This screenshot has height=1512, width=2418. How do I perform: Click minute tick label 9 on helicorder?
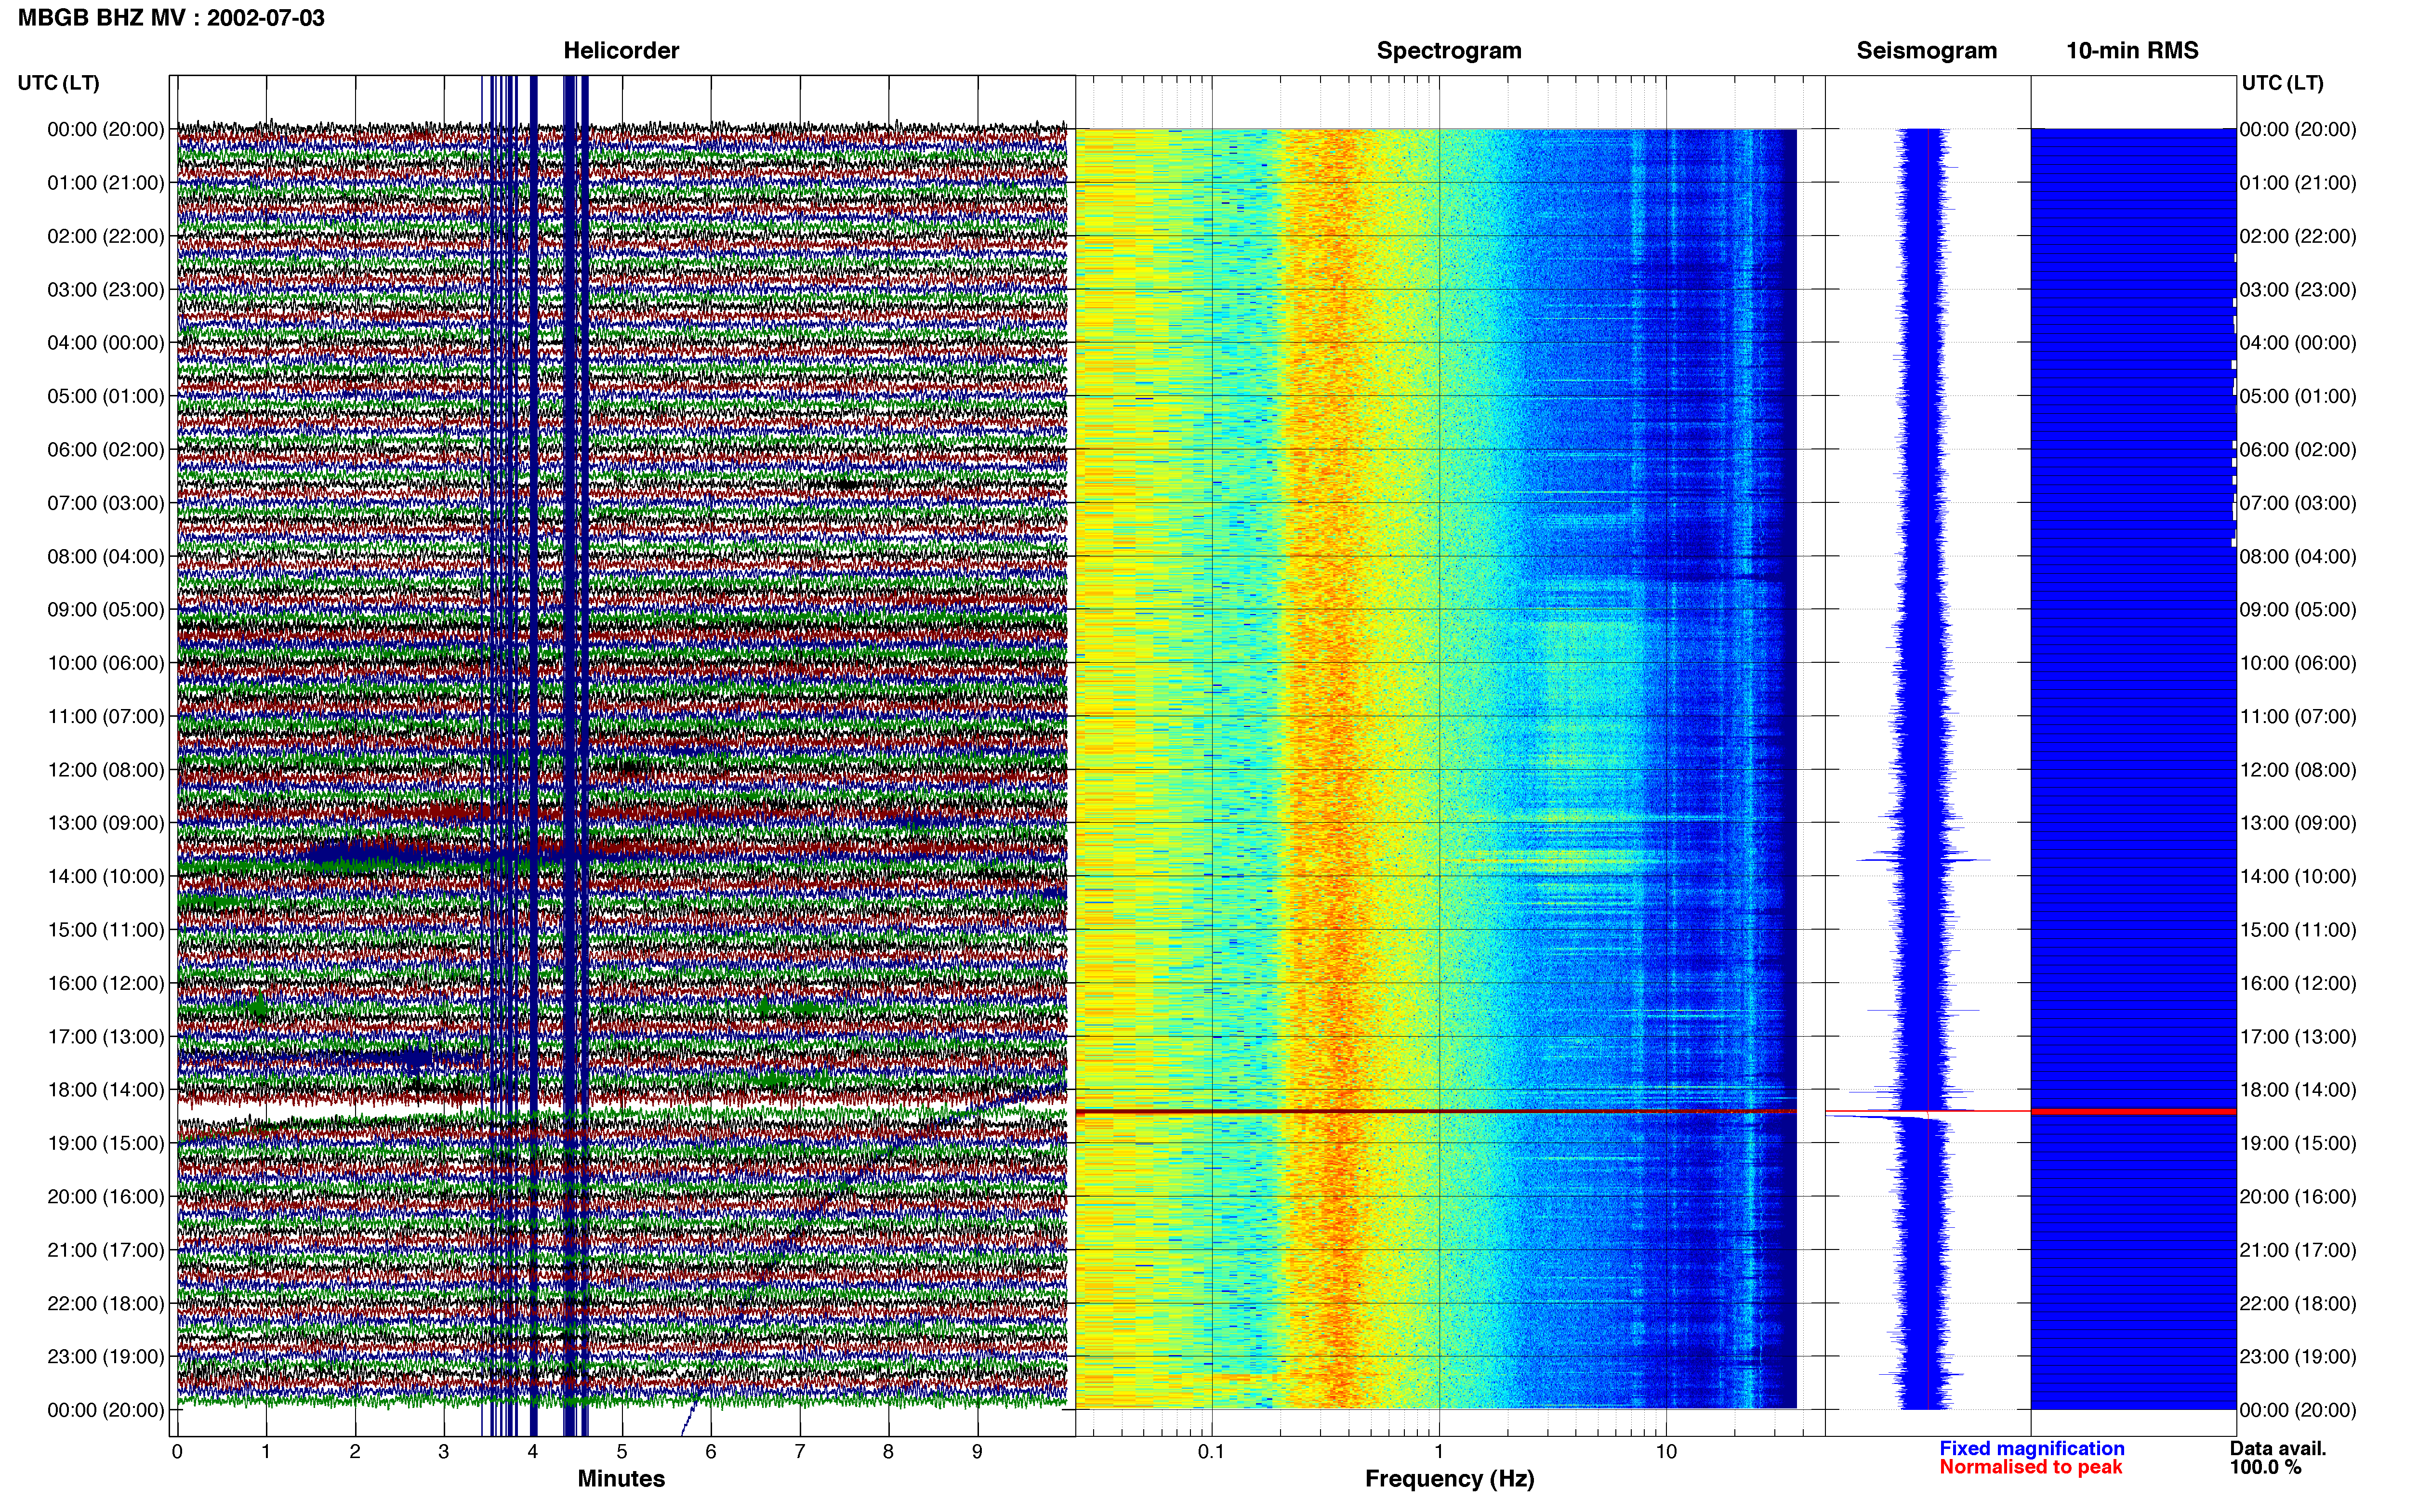pyautogui.click(x=978, y=1452)
